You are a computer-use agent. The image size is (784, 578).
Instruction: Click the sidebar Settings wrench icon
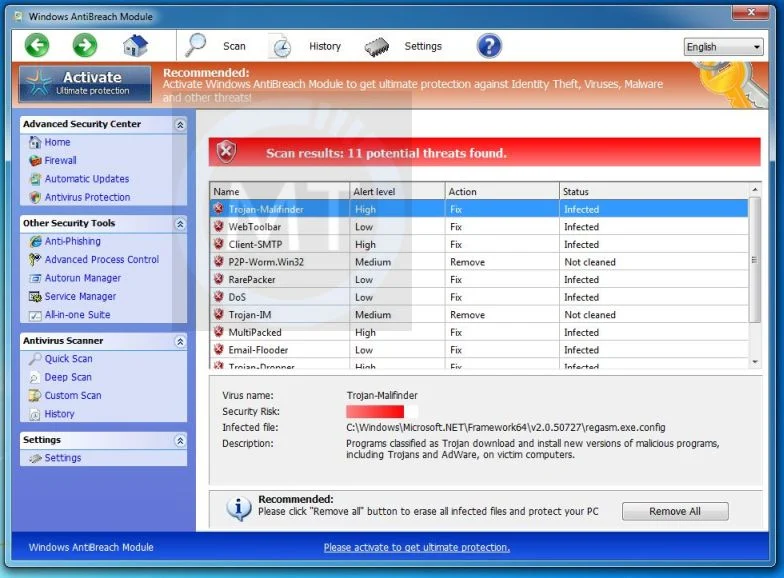(x=35, y=458)
